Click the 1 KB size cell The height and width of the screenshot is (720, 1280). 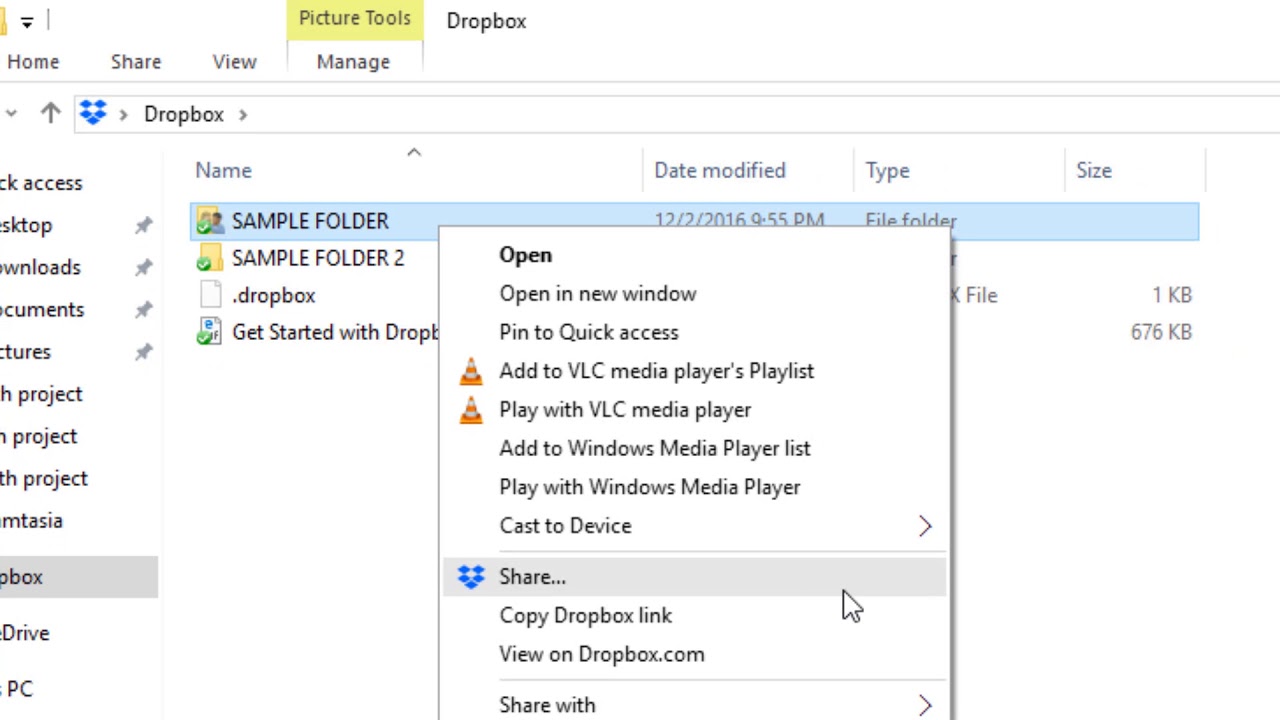(1171, 295)
